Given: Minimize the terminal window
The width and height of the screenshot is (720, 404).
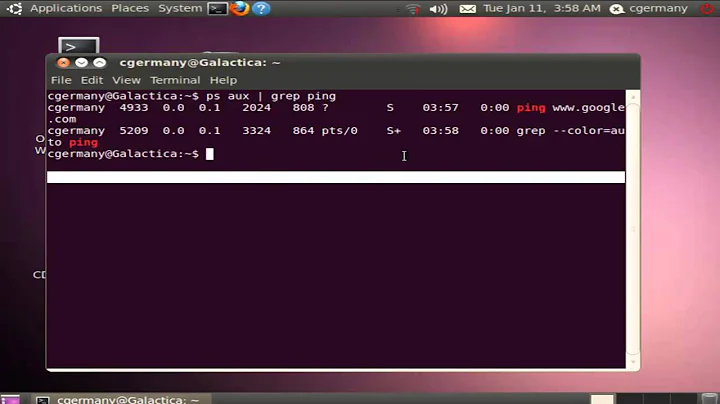Looking at the screenshot, I should pos(81,62).
